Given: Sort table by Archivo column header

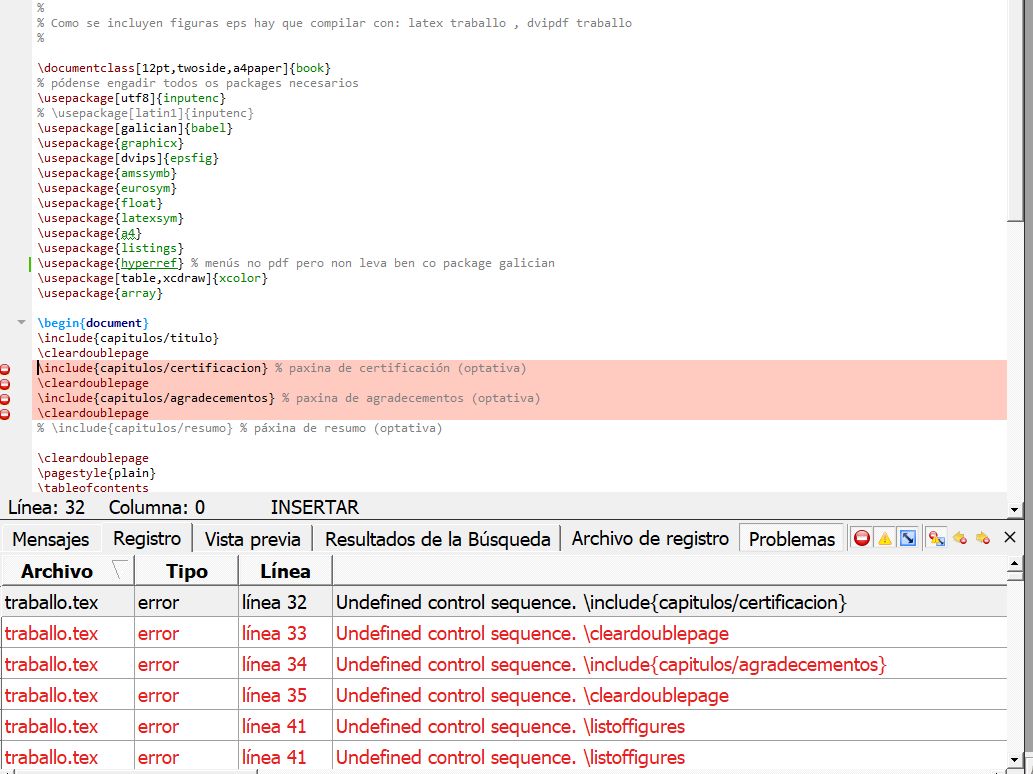Looking at the screenshot, I should 67,570.
